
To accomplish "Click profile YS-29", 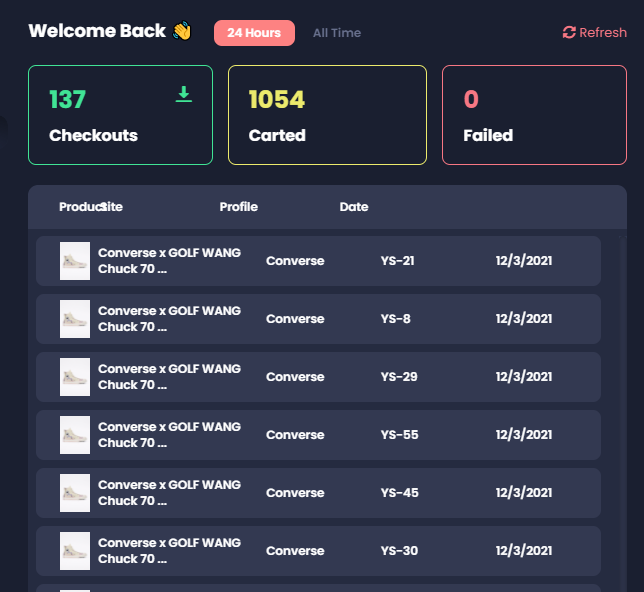I will (x=399, y=377).
